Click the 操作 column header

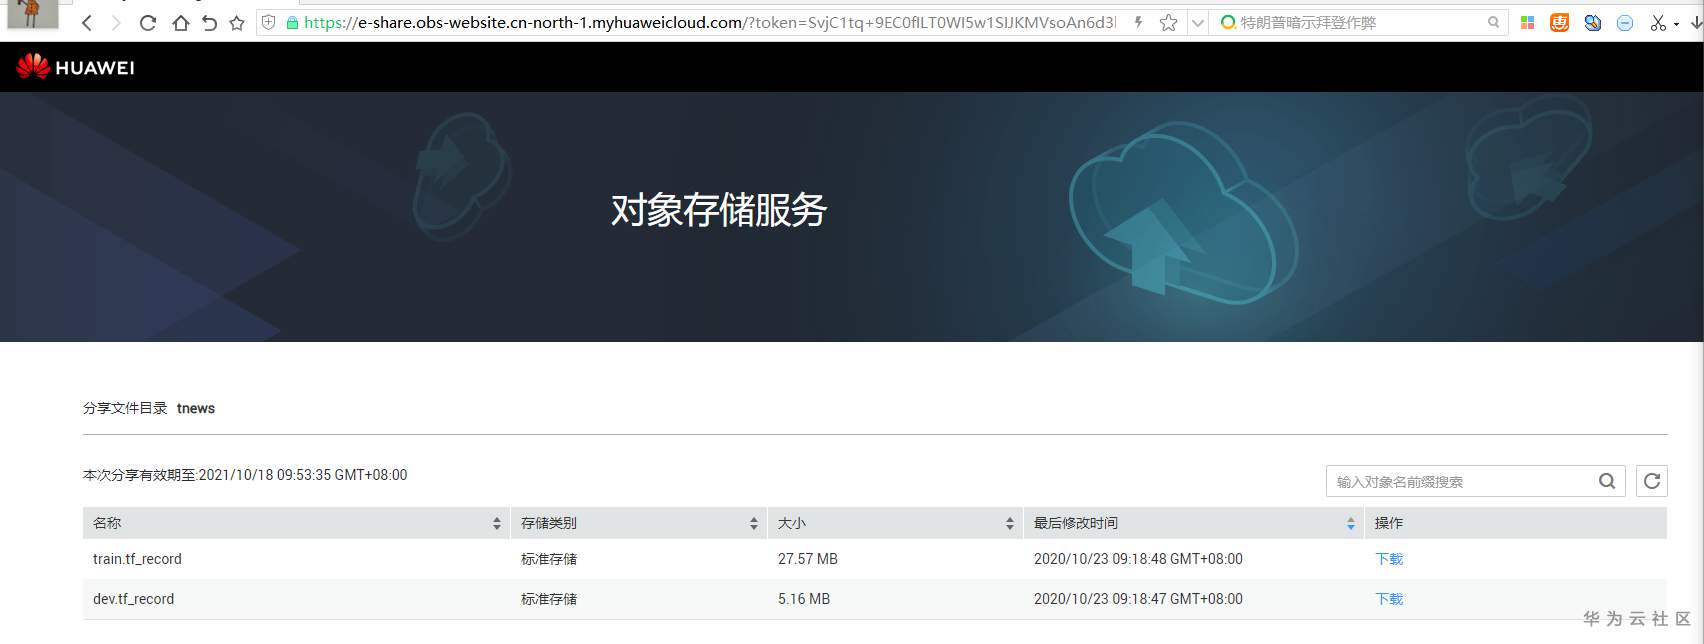point(1389,523)
